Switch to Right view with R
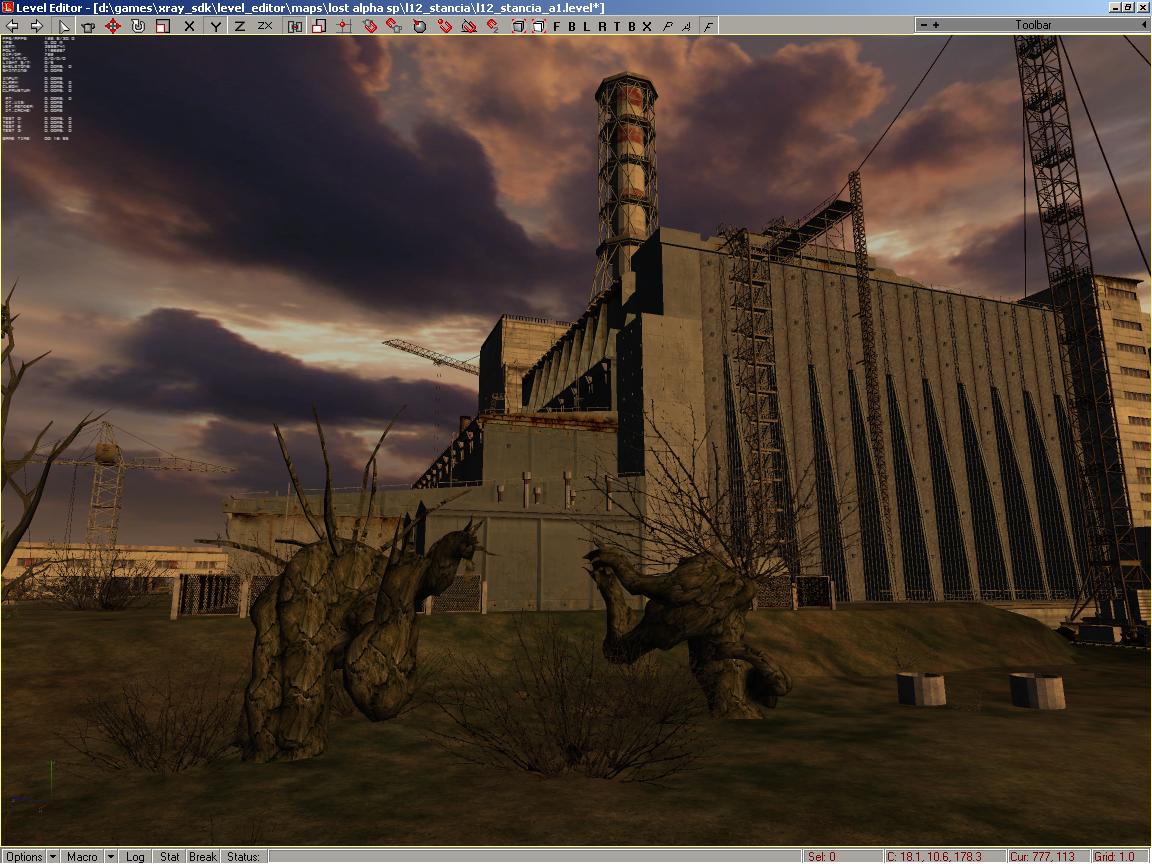This screenshot has width=1152, height=864. (x=602, y=26)
